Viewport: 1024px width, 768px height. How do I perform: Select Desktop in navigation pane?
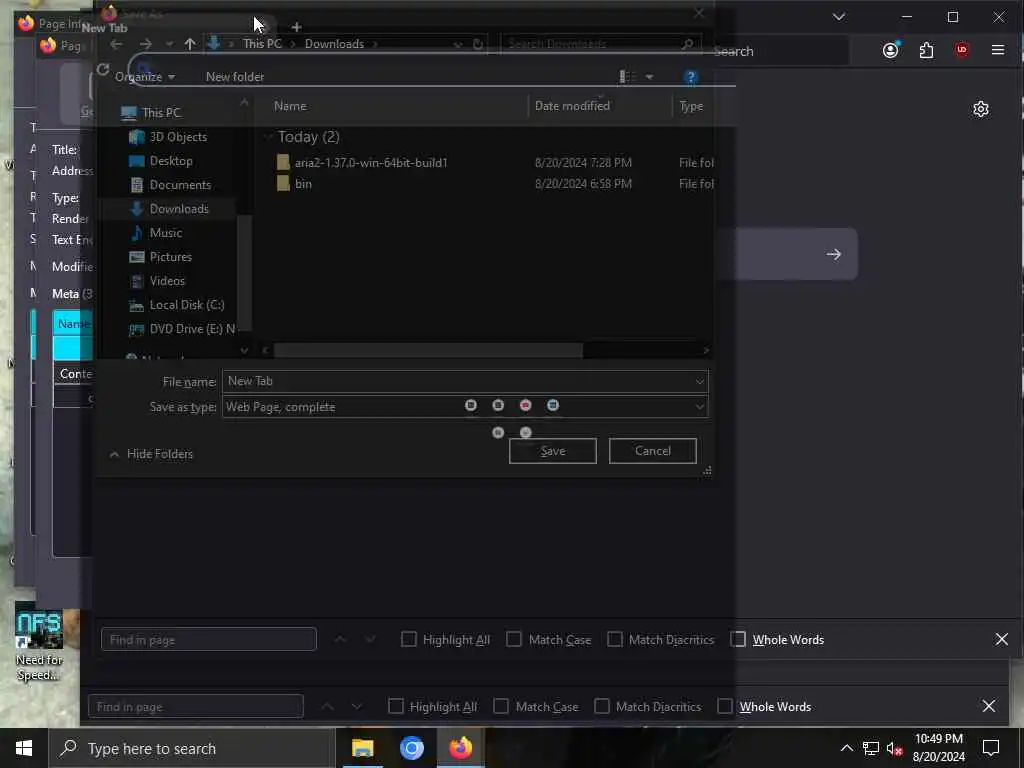[x=171, y=161]
